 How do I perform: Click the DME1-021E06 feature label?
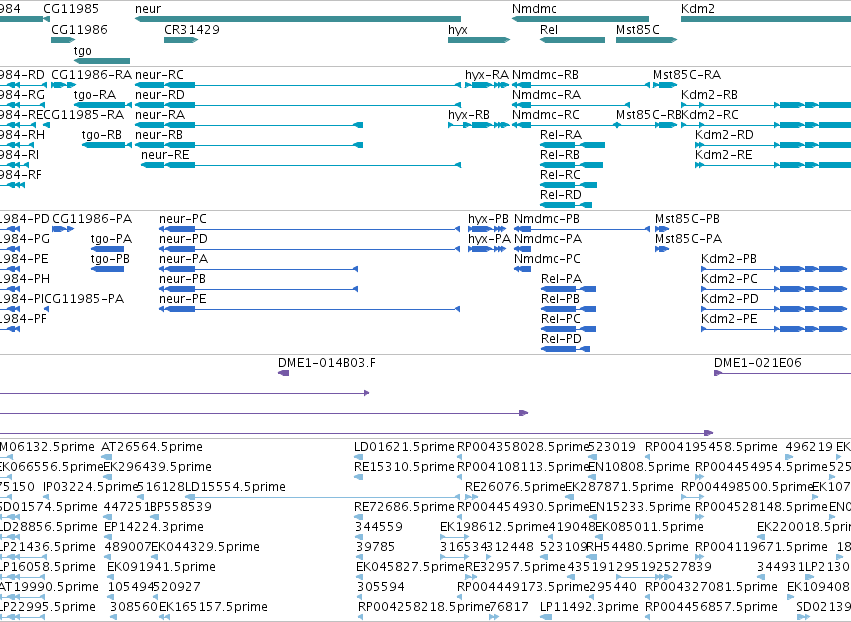[x=758, y=364]
